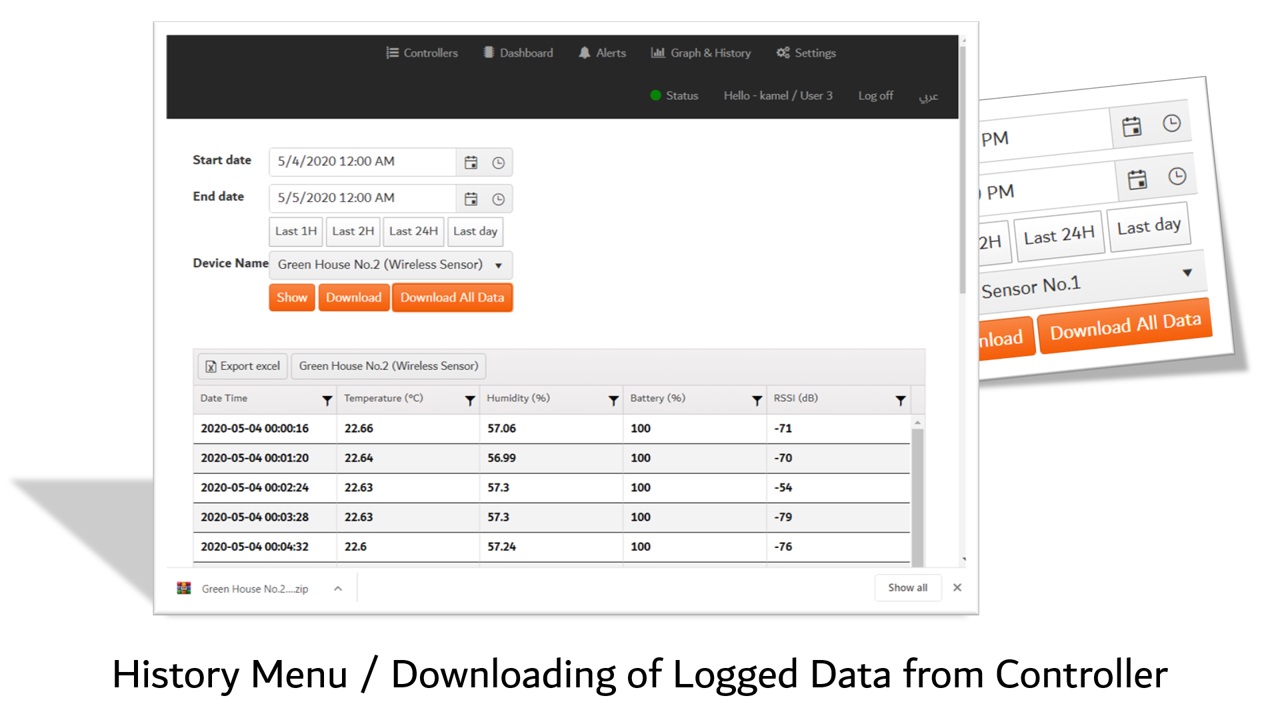Screen dimensions: 1280x720
Task: Go to Graph & History page
Action: click(x=700, y=53)
